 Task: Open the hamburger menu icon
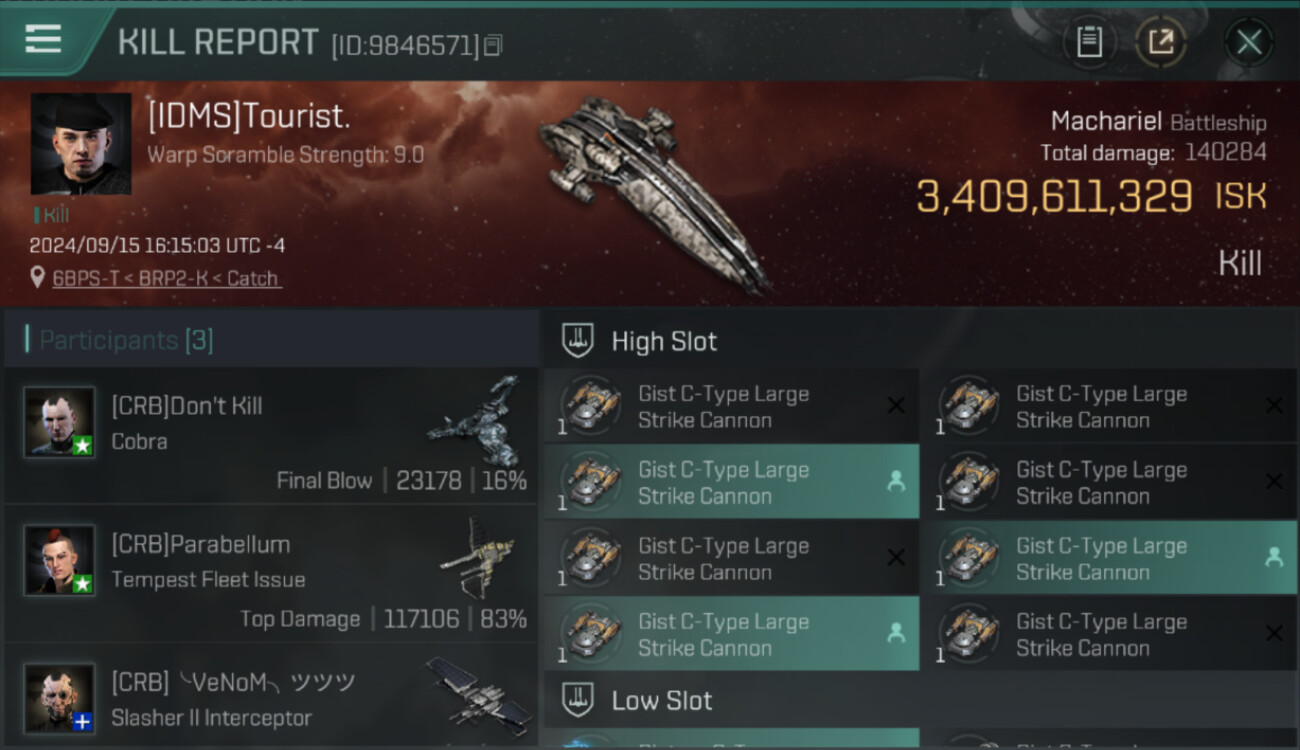[x=43, y=39]
